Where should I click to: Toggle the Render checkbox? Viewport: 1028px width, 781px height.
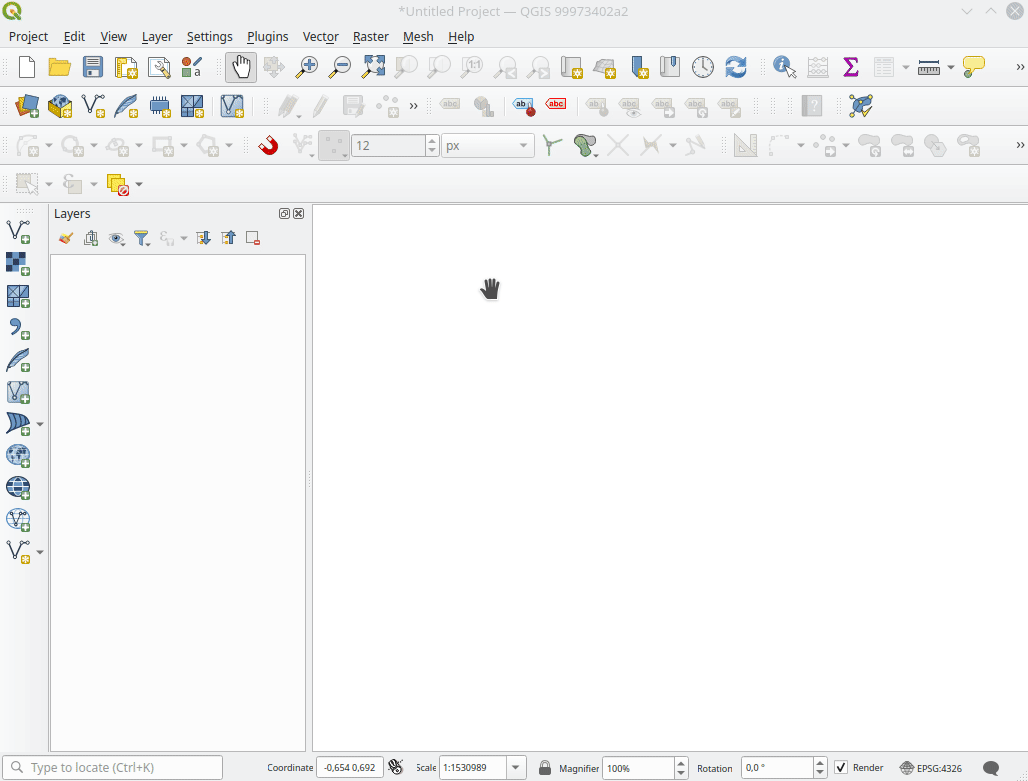click(841, 768)
